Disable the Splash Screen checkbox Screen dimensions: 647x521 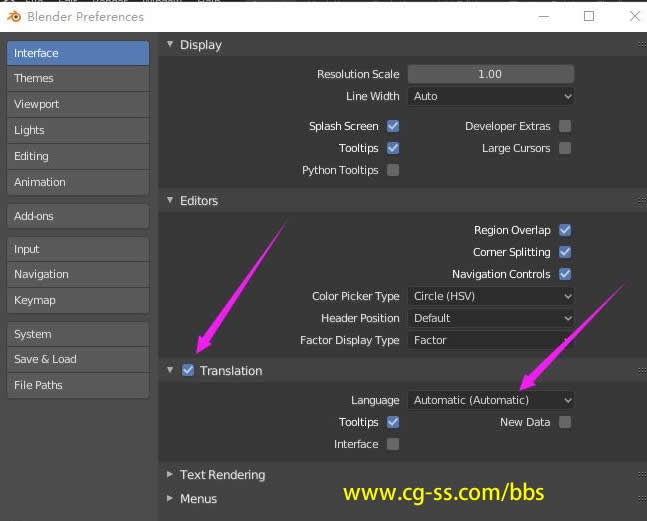click(x=393, y=127)
